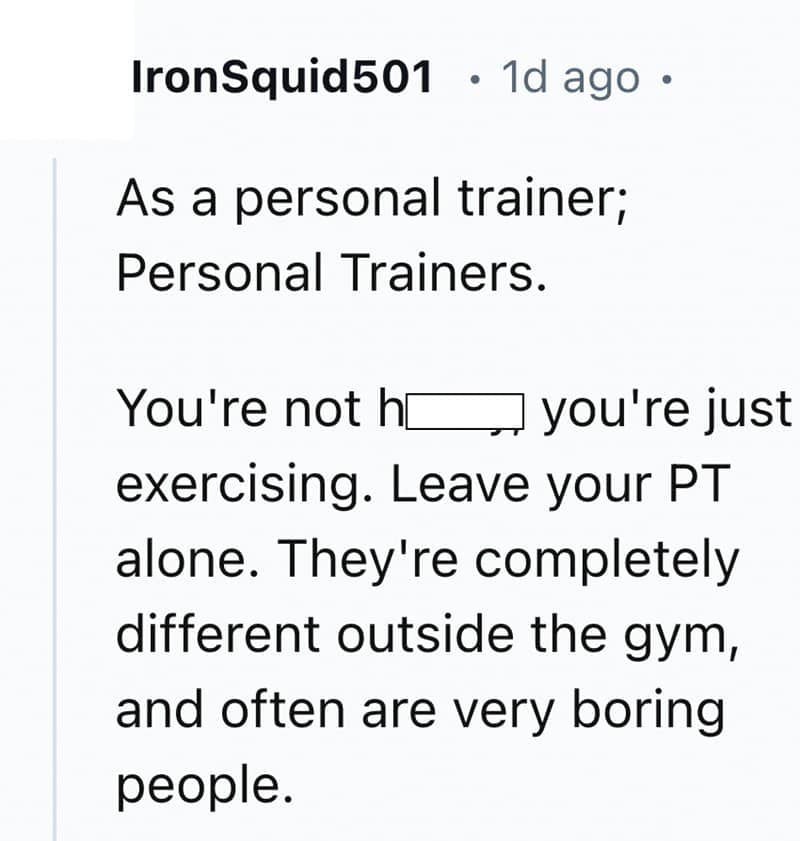
Task: Open the IronSquid501 user profile
Action: (282, 77)
